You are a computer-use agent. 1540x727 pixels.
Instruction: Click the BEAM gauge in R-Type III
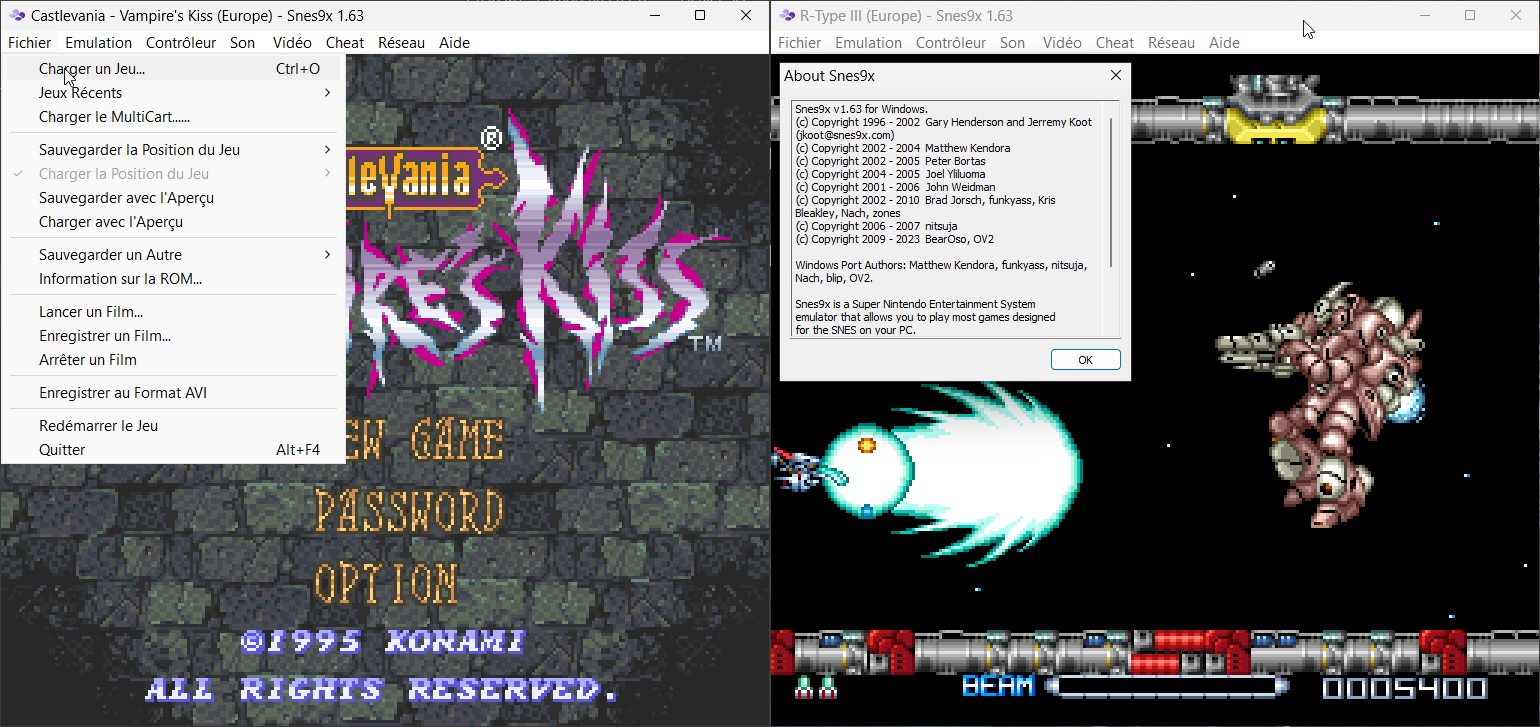pyautogui.click(x=1165, y=686)
